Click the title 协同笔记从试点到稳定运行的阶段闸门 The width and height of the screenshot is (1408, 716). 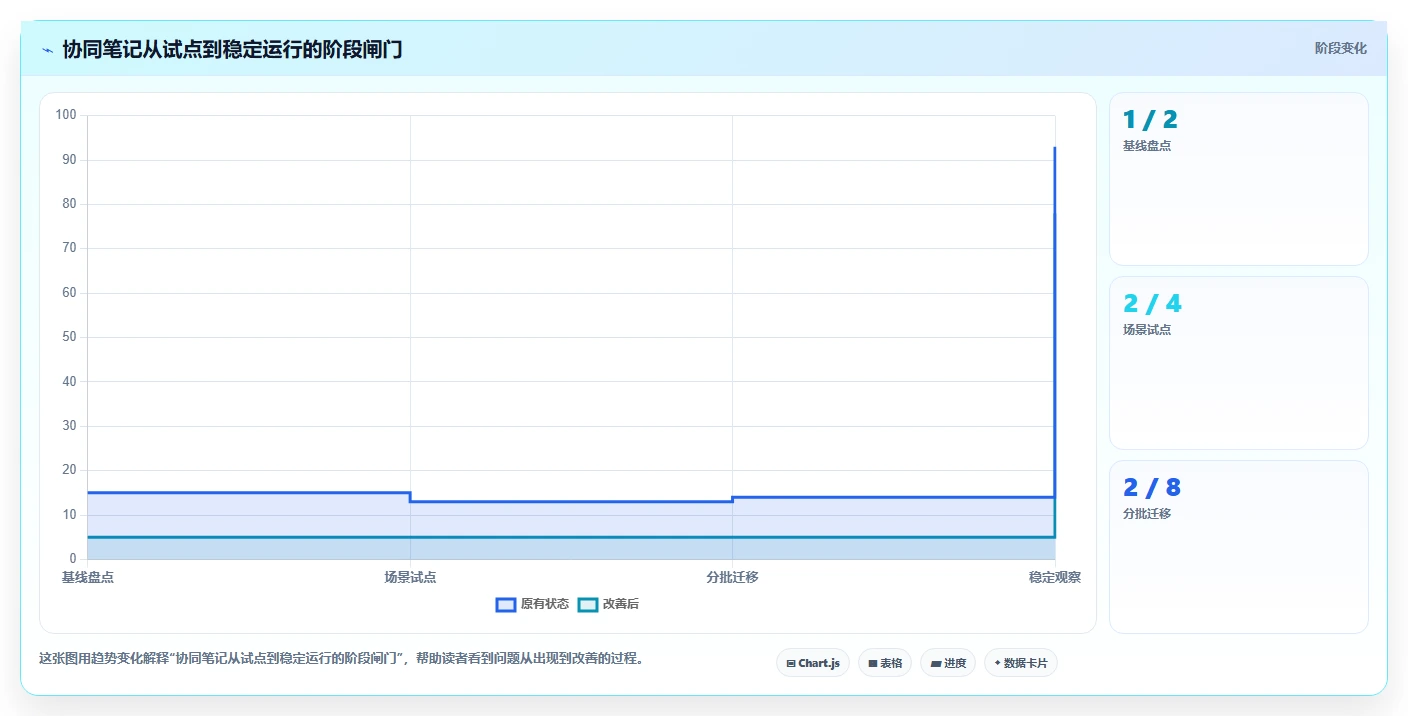232,50
